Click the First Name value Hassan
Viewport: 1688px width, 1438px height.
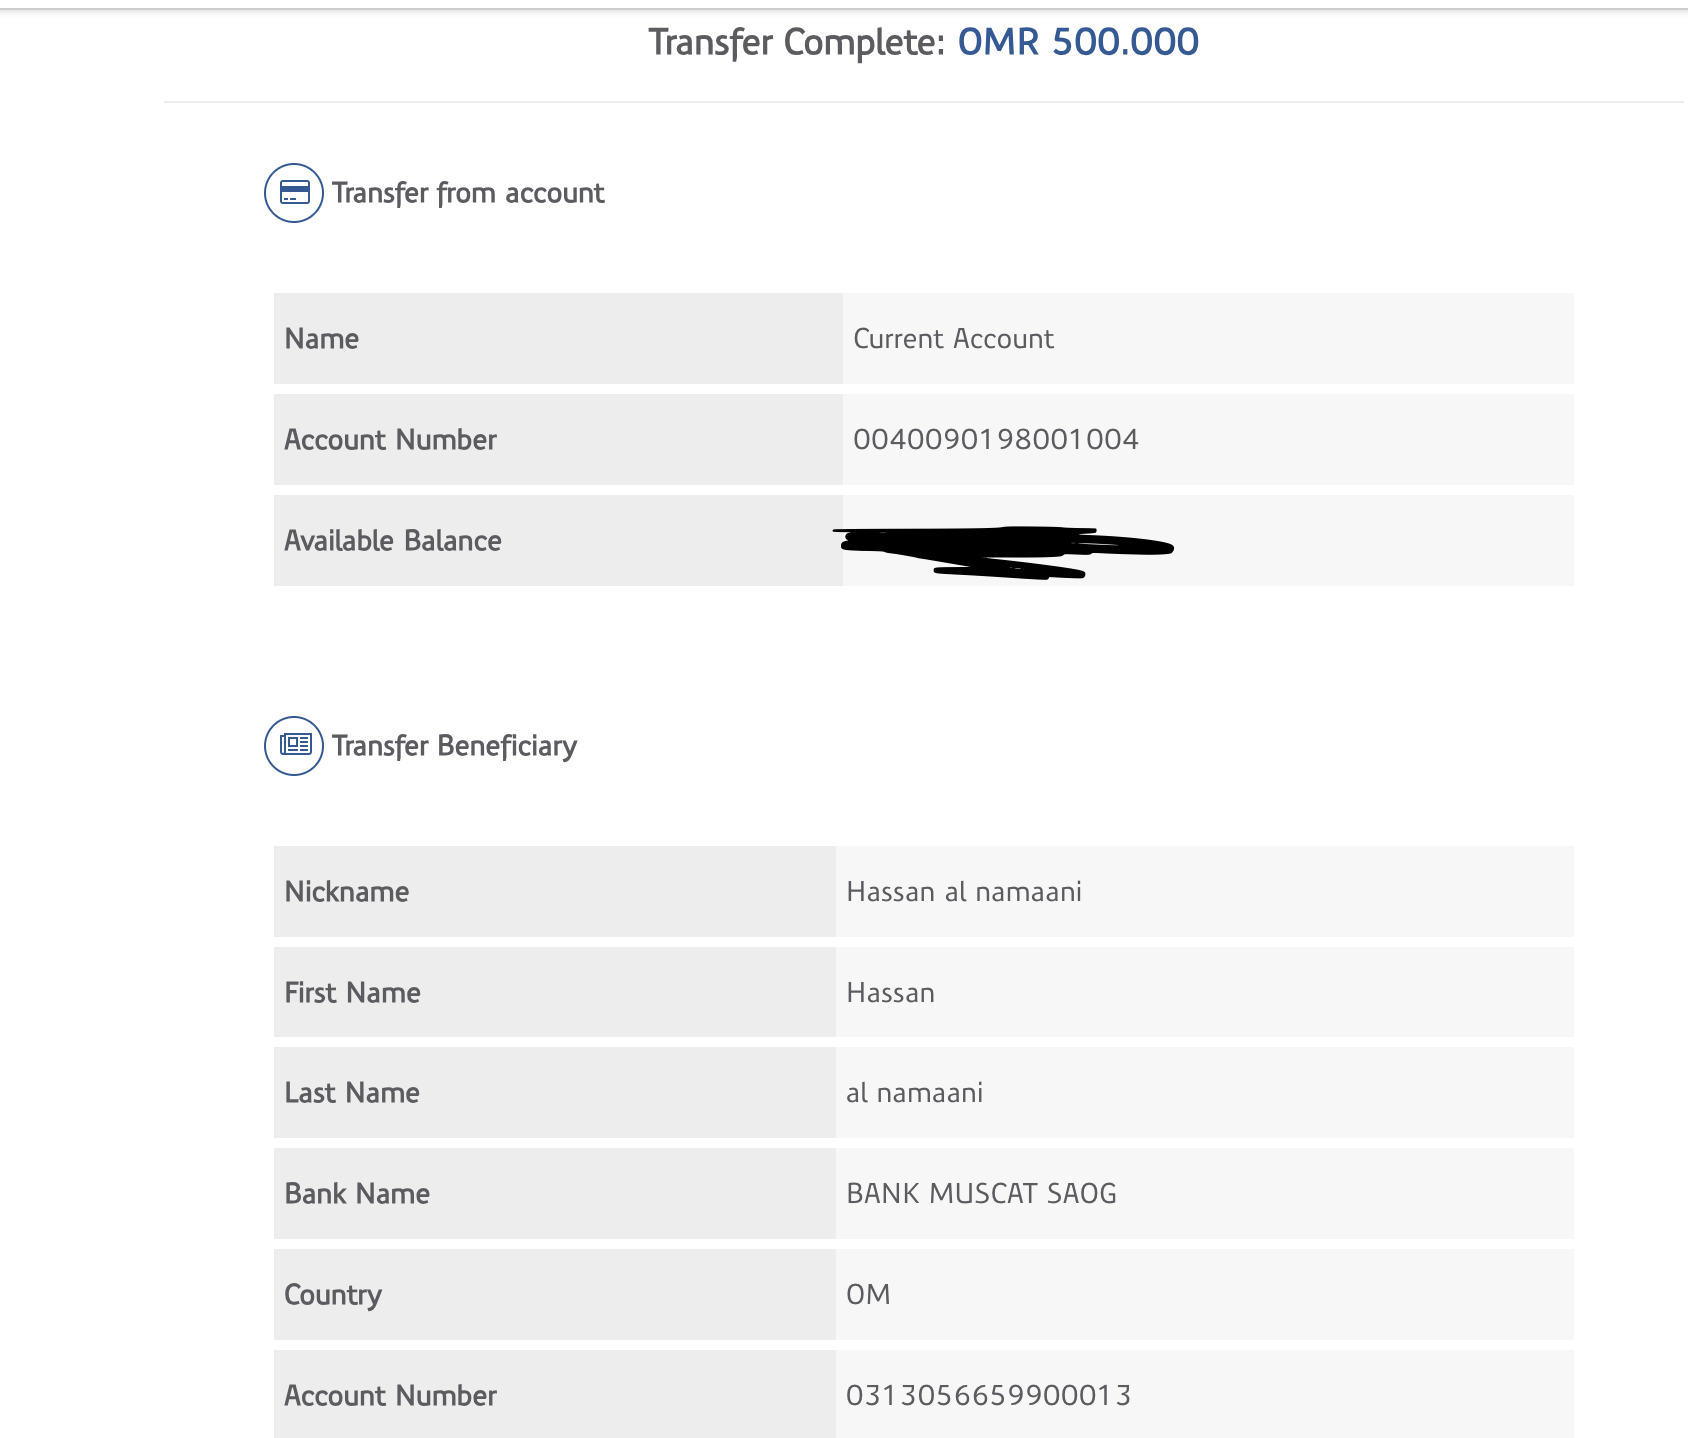point(890,993)
